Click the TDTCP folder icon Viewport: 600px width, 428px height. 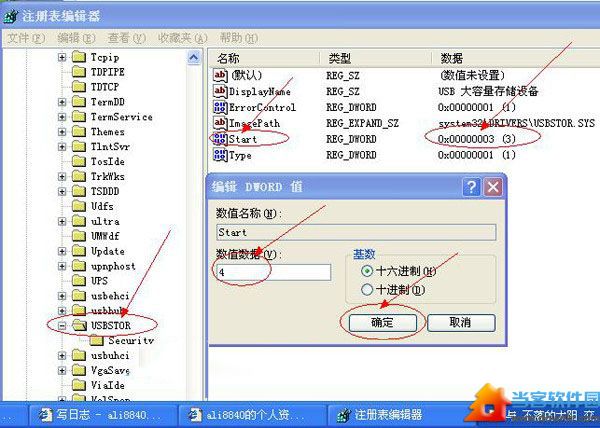click(79, 87)
